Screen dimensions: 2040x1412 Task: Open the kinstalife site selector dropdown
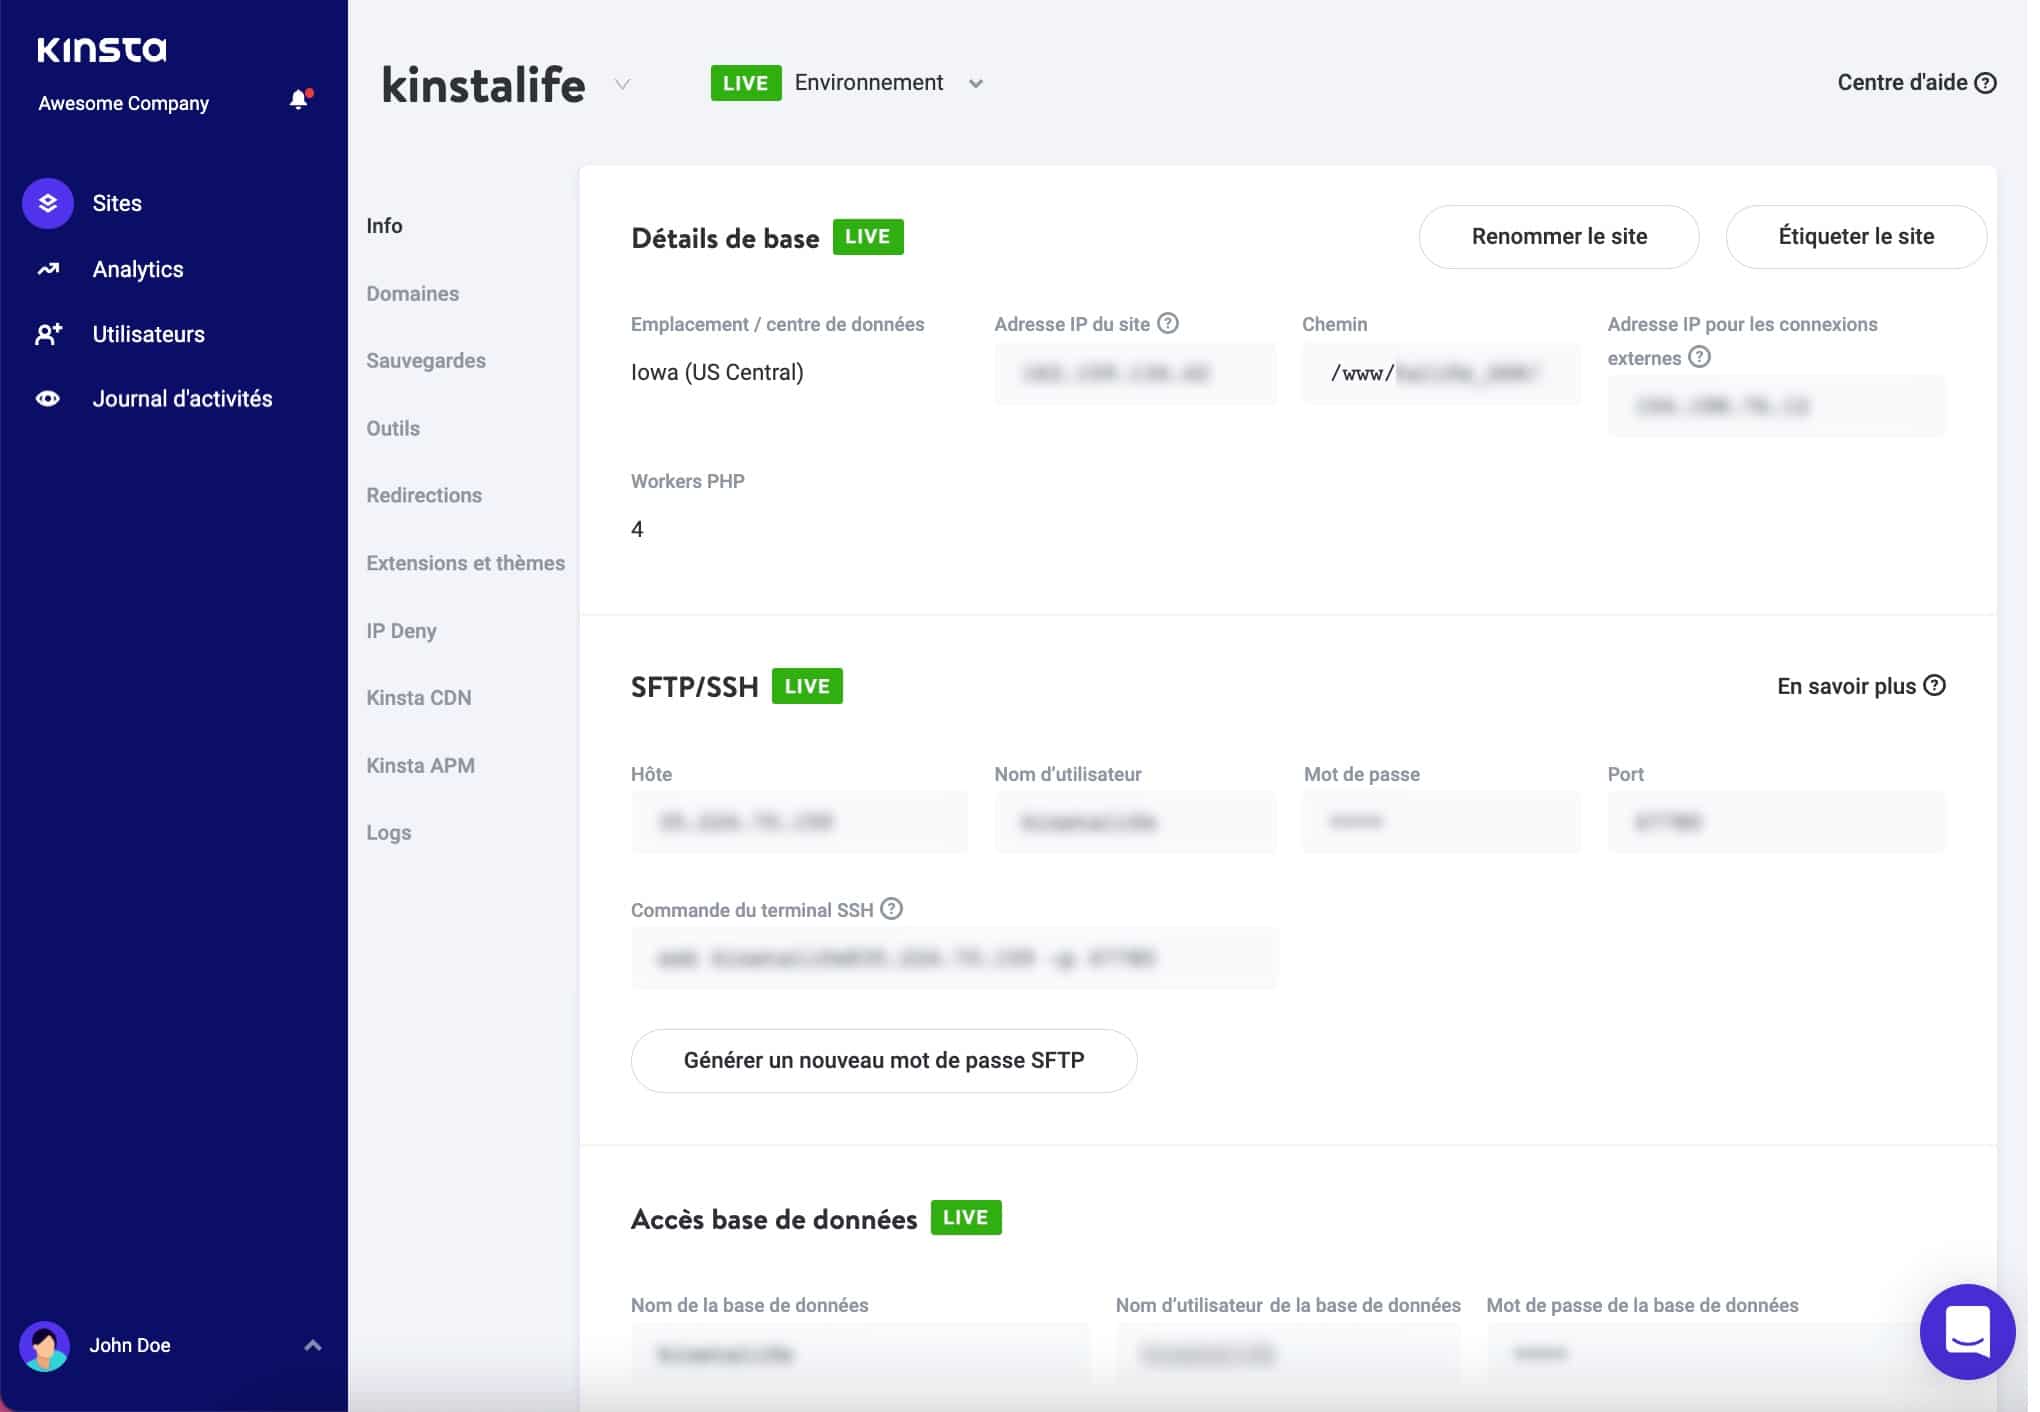622,85
